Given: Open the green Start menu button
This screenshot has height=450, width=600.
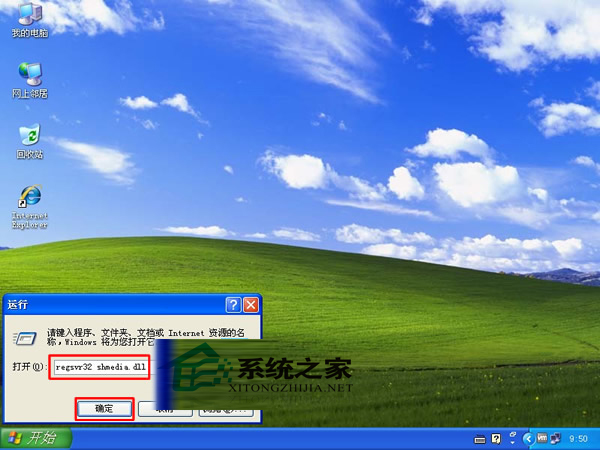Looking at the screenshot, I should click(35, 438).
